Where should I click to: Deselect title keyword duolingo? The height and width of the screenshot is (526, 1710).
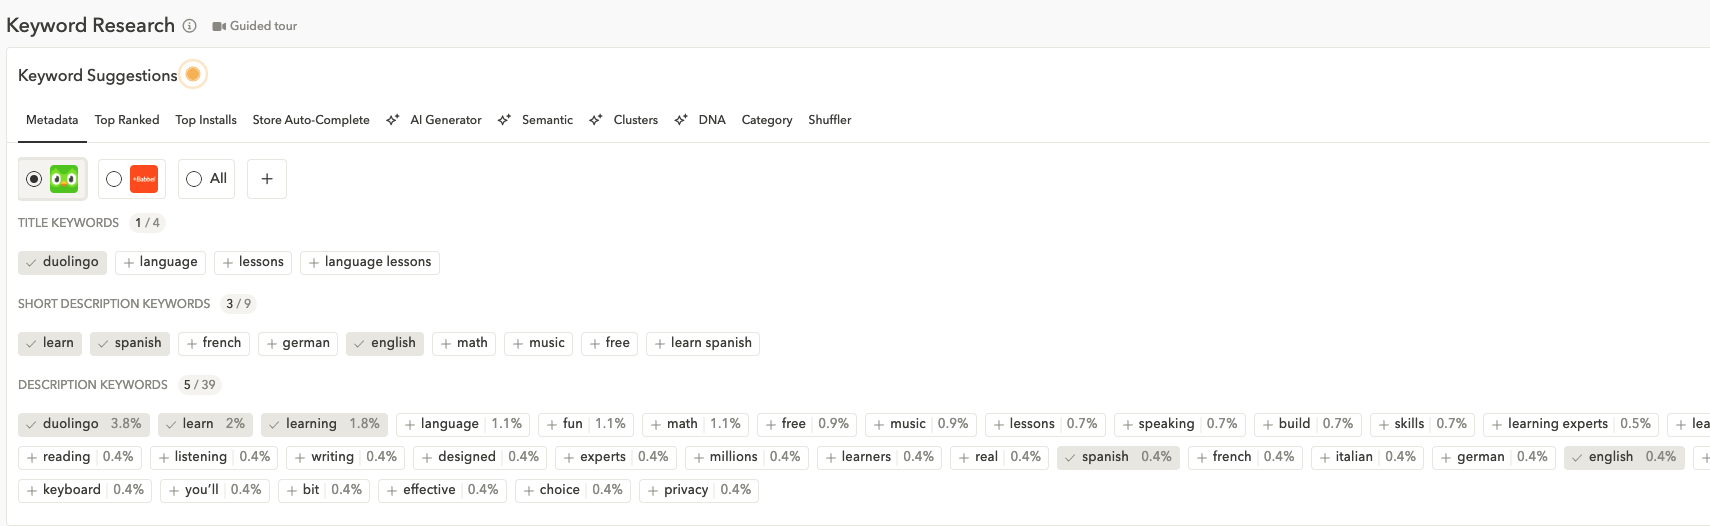62,262
